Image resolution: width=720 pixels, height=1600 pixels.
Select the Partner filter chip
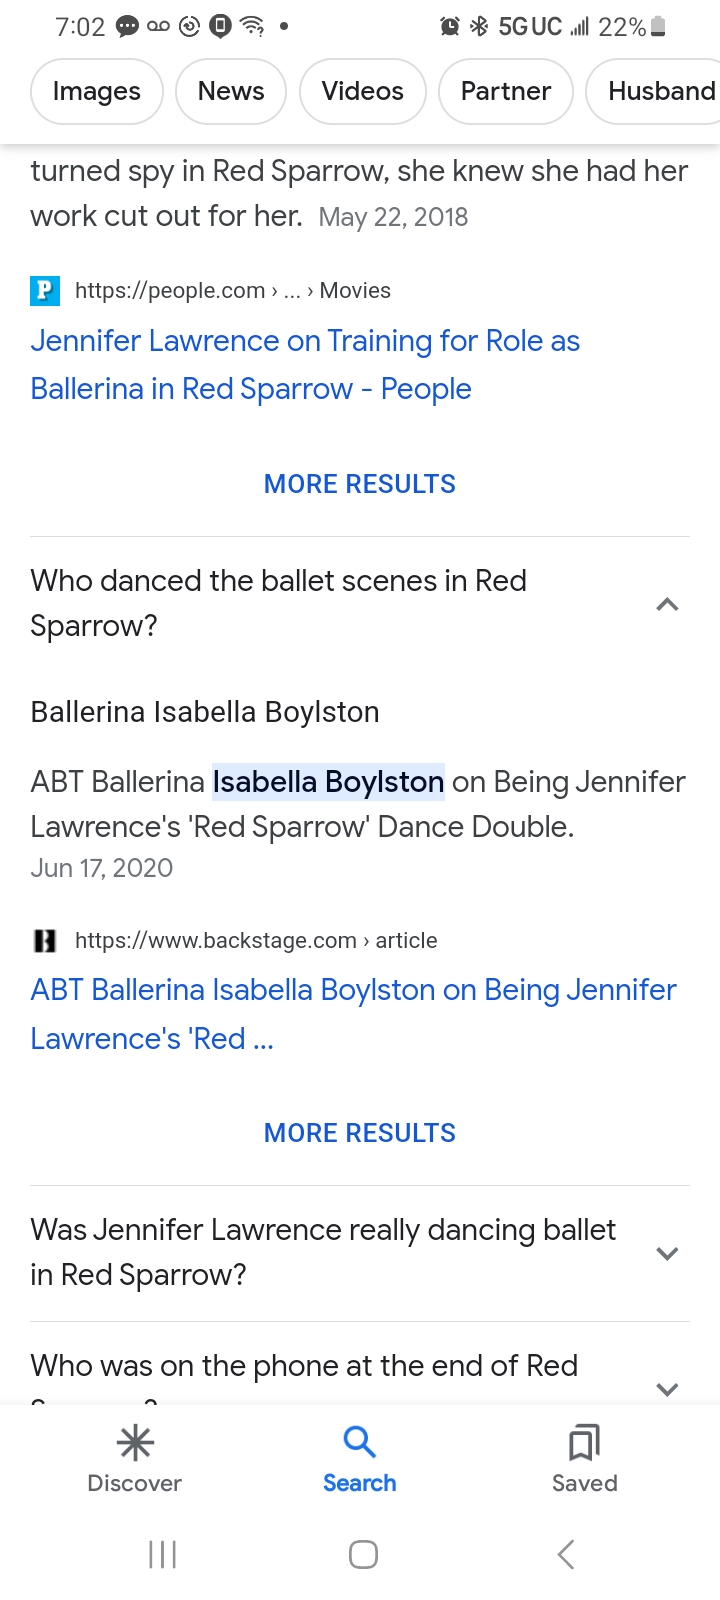tap(506, 91)
